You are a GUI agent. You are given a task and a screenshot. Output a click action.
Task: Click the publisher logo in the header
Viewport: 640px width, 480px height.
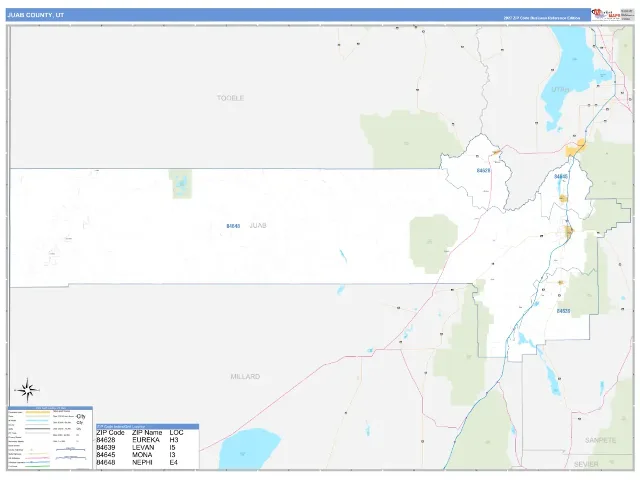(606, 15)
